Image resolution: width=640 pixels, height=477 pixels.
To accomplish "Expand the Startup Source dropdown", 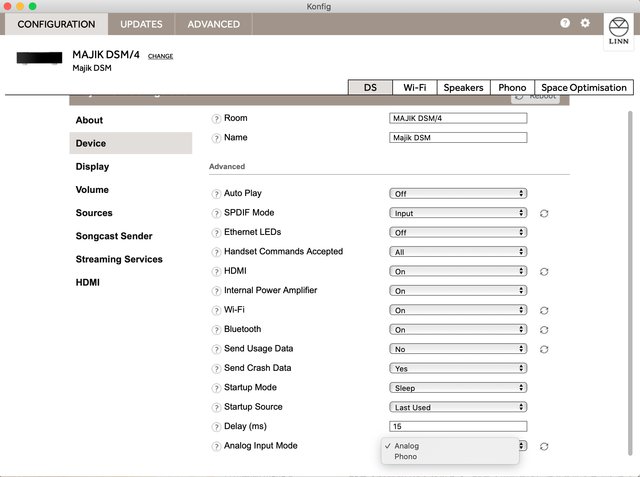I will point(457,407).
